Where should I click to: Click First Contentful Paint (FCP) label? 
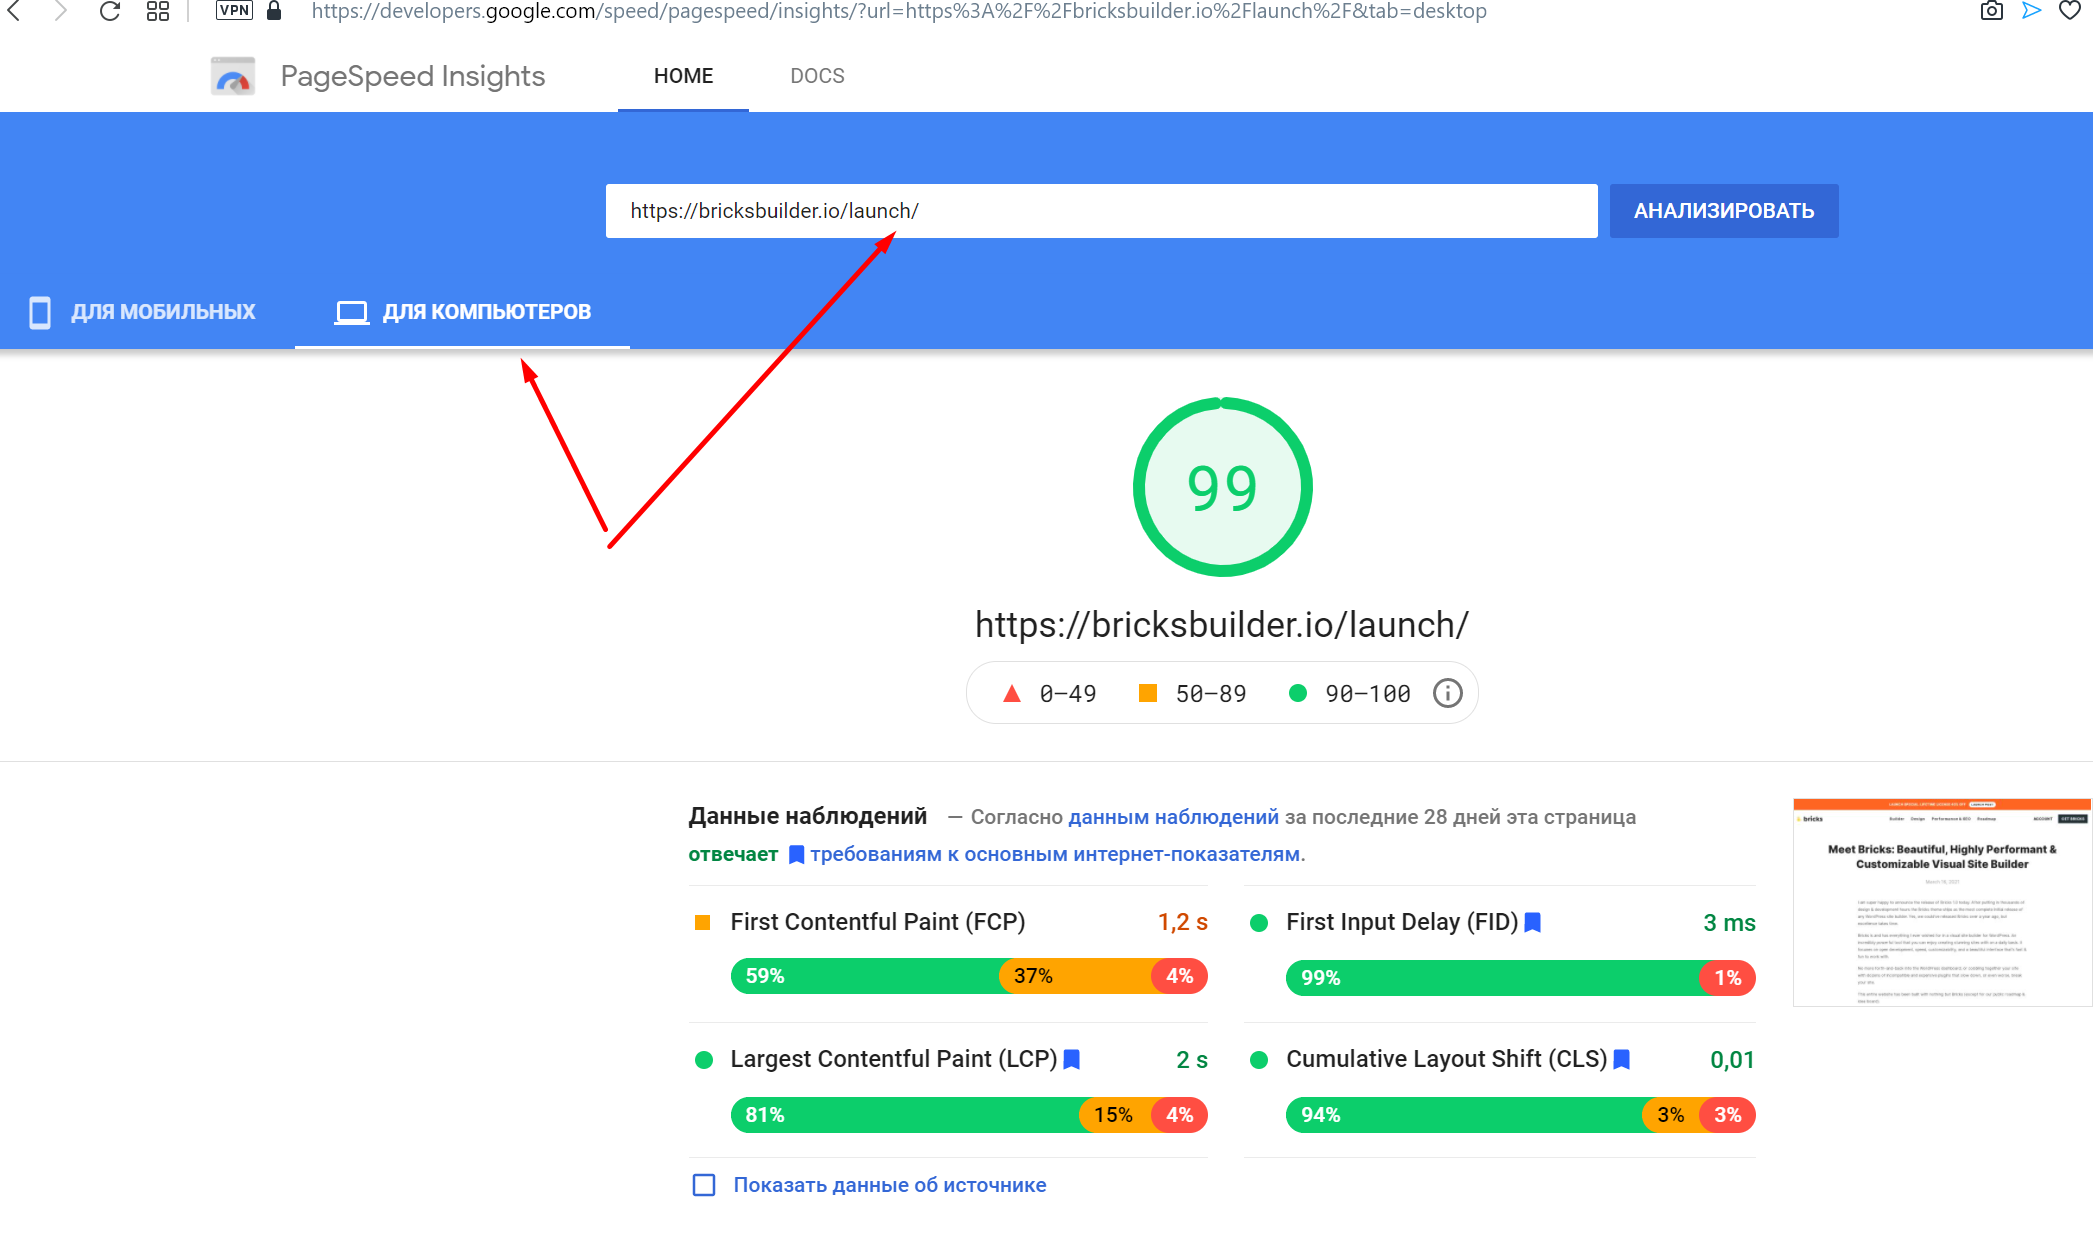tap(878, 922)
